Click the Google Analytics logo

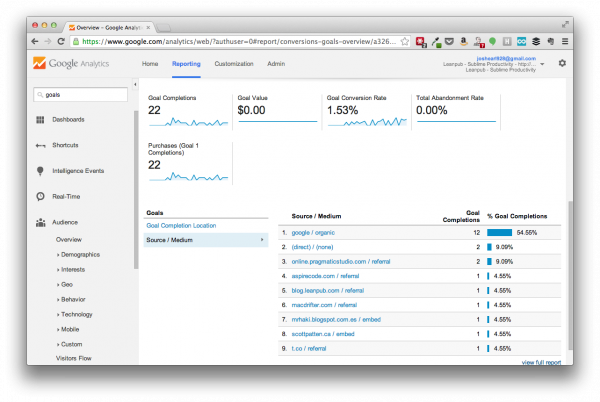coord(71,63)
